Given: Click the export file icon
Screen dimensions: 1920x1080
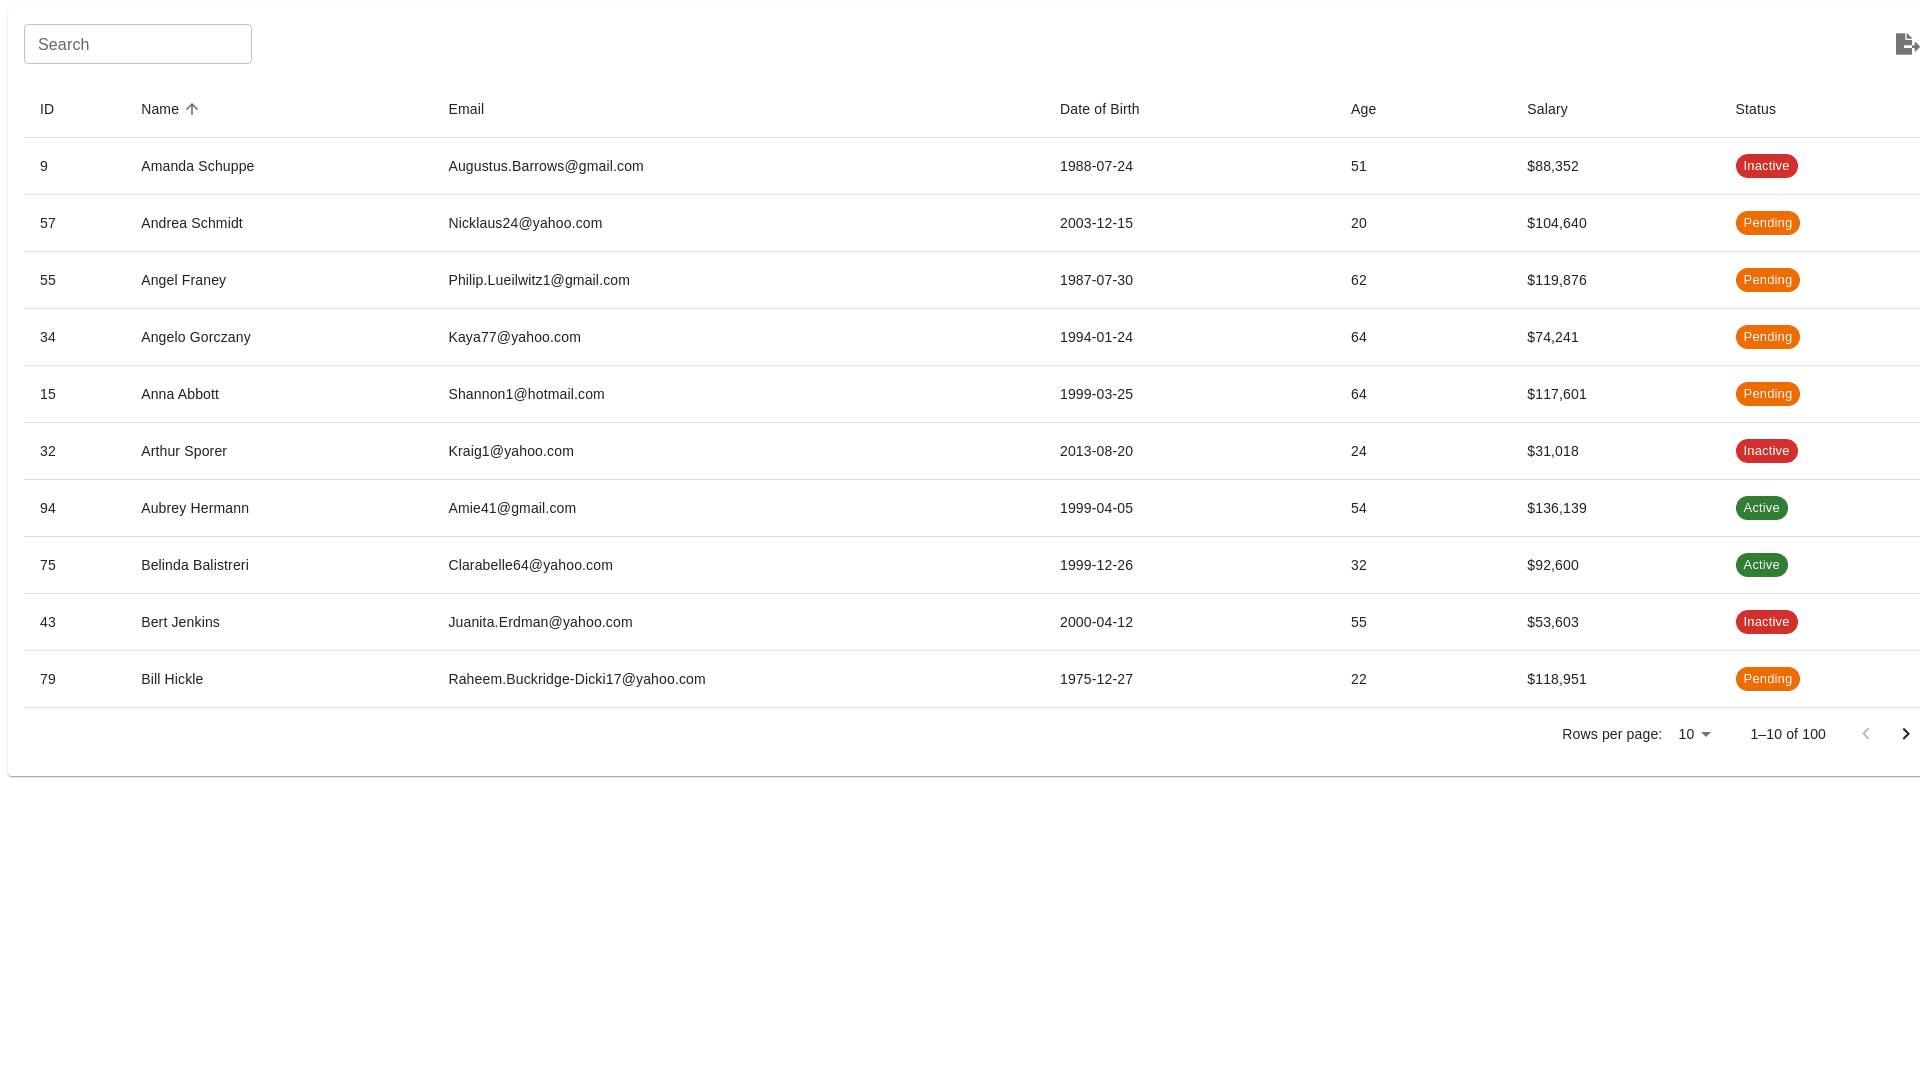Looking at the screenshot, I should tap(1906, 44).
